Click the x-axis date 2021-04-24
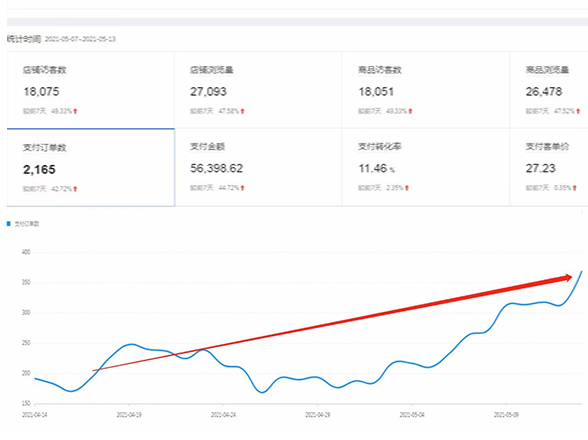Screen dimensions: 588x440 point(224,415)
